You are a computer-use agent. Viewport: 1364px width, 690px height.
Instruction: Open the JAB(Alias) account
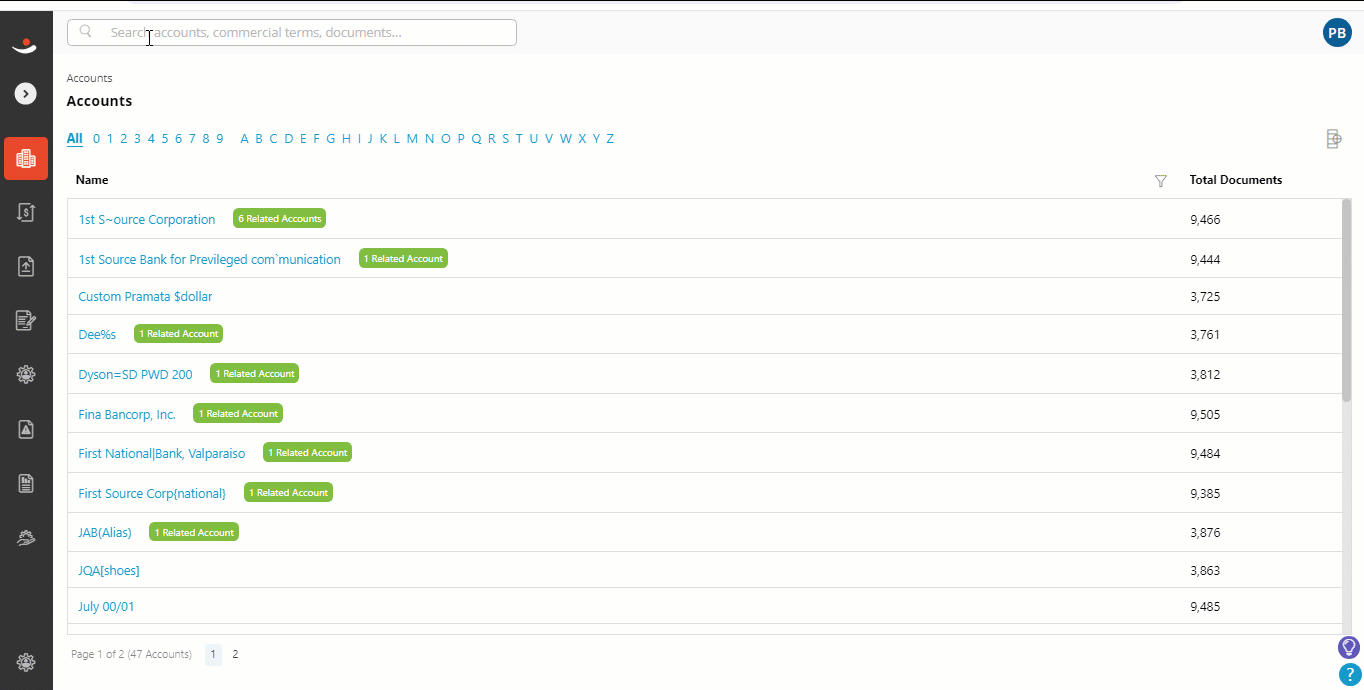[105, 533]
